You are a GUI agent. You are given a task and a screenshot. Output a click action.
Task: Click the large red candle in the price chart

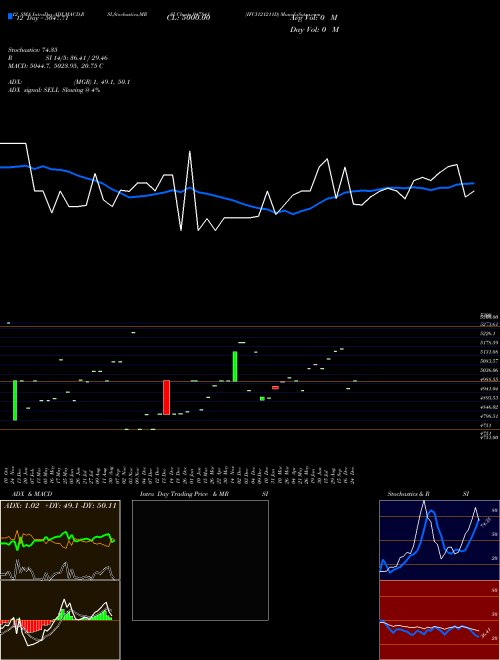(x=167, y=397)
